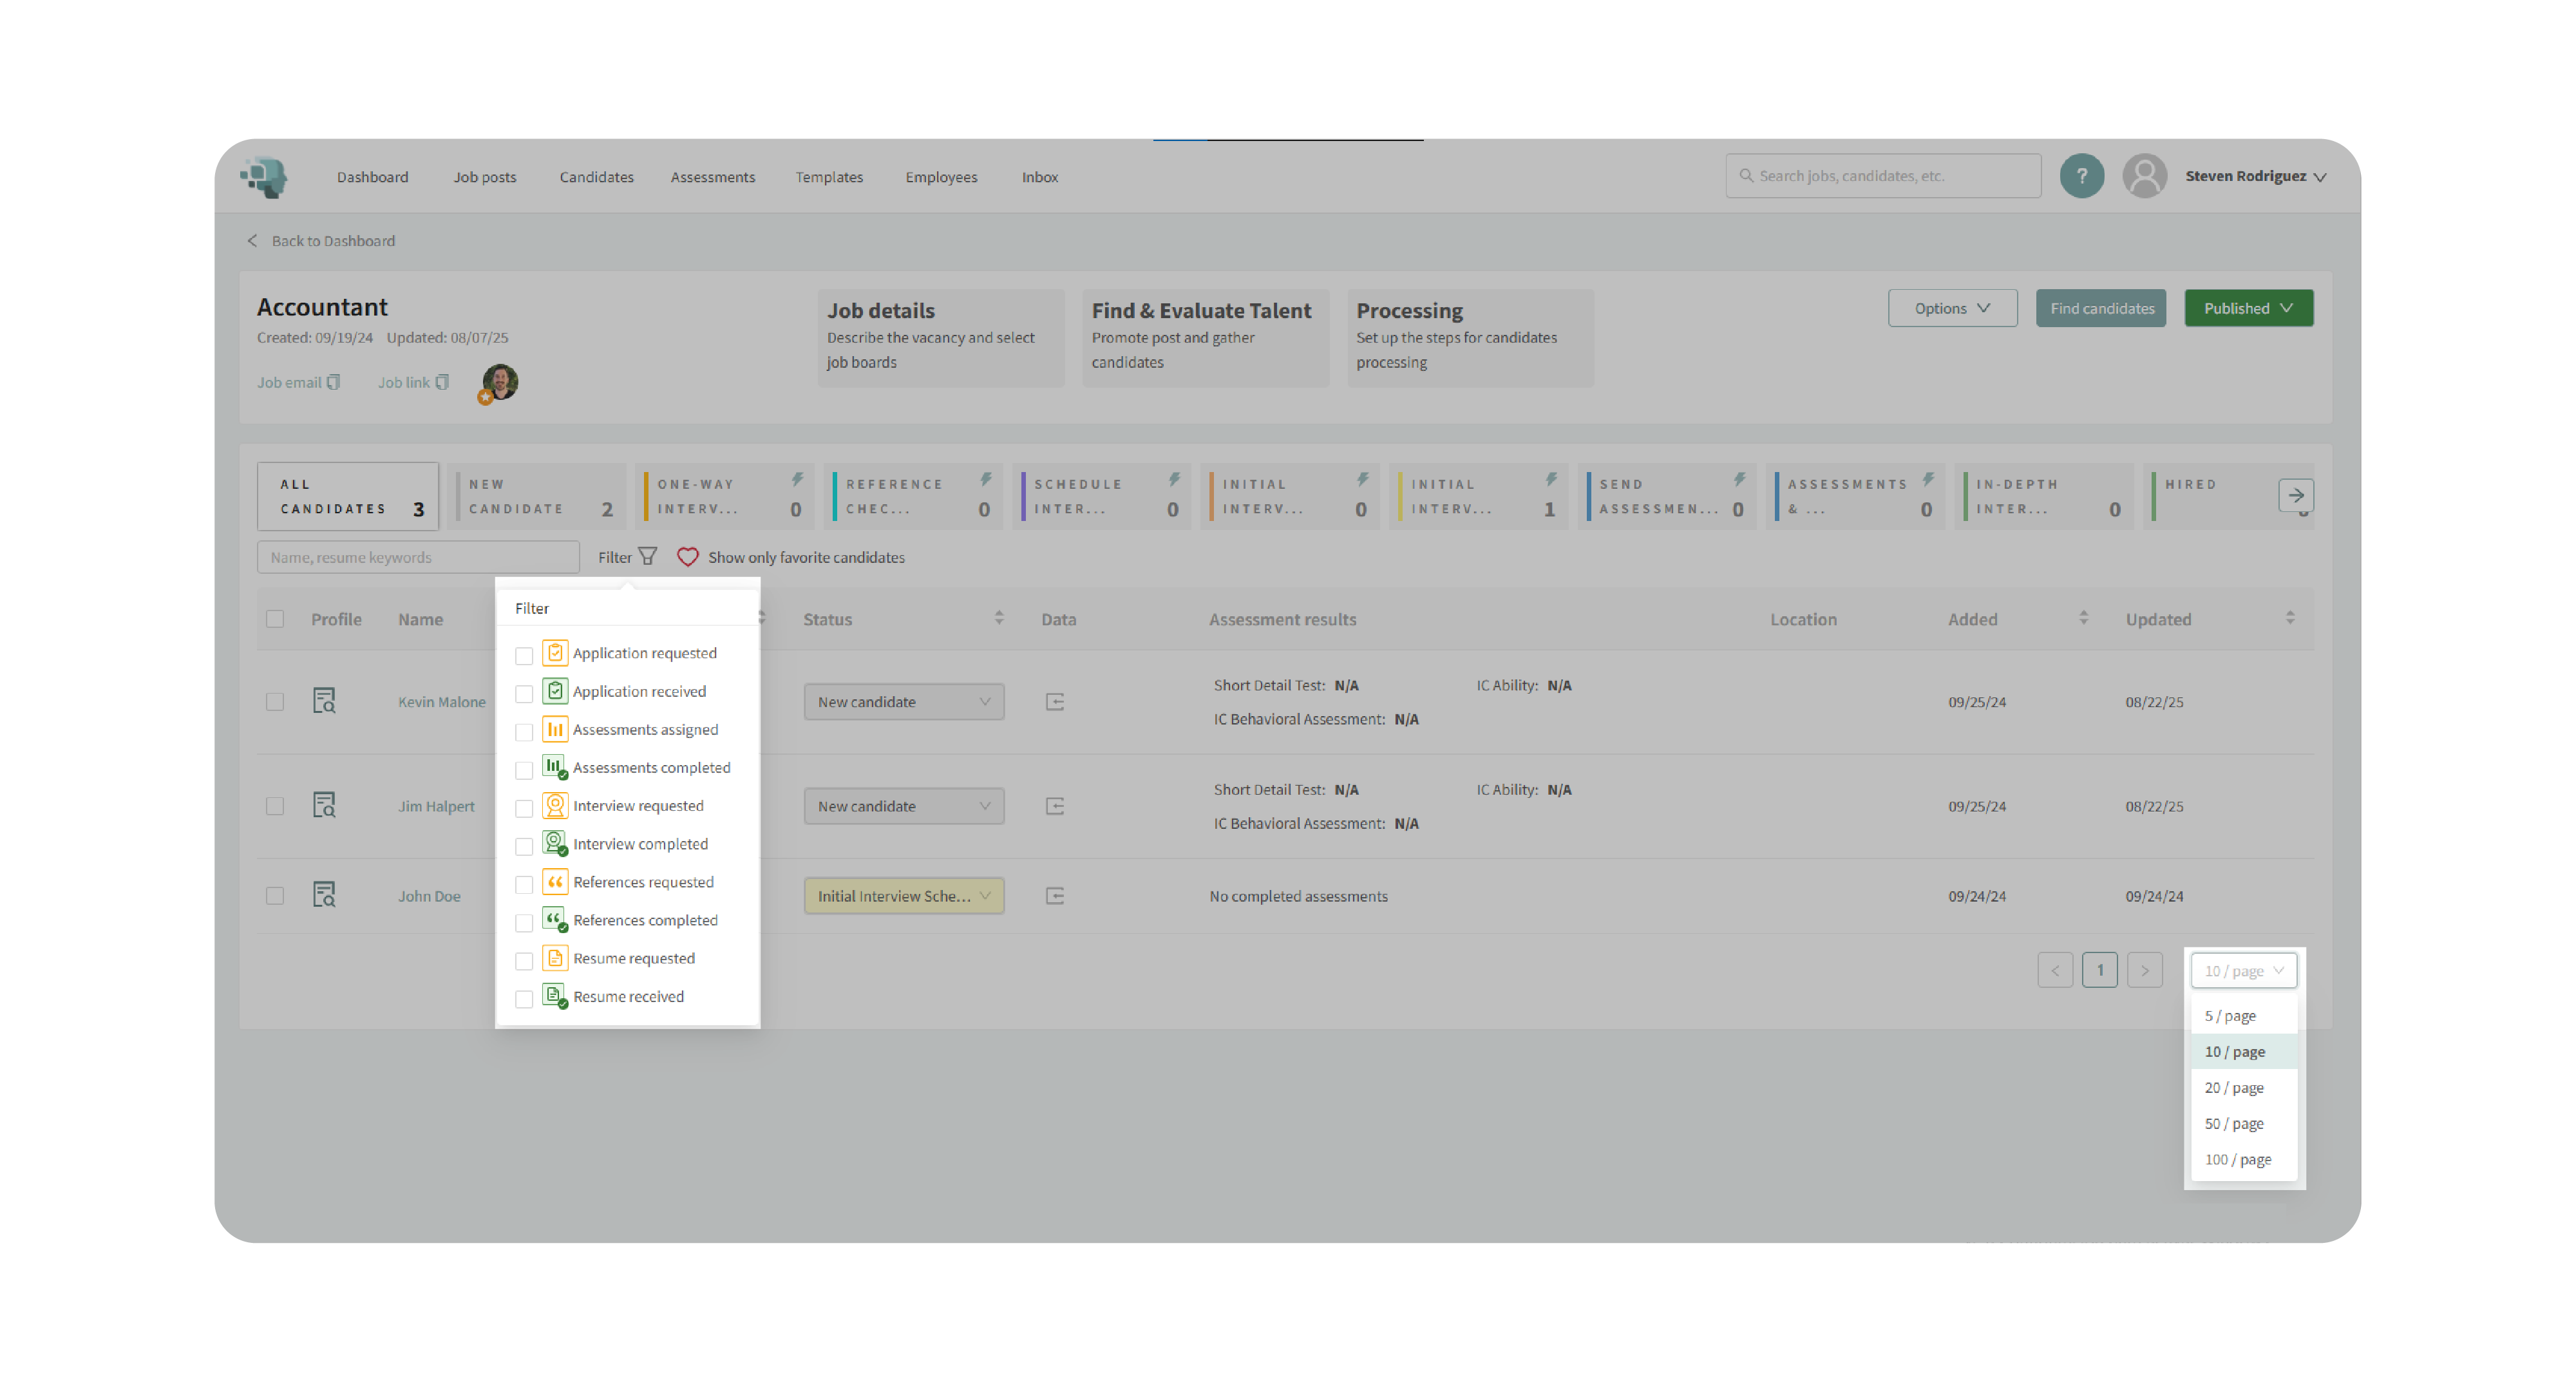Screen dimensions: 2576x1382
Task: Click the funnel Filter icon
Action: click(648, 556)
